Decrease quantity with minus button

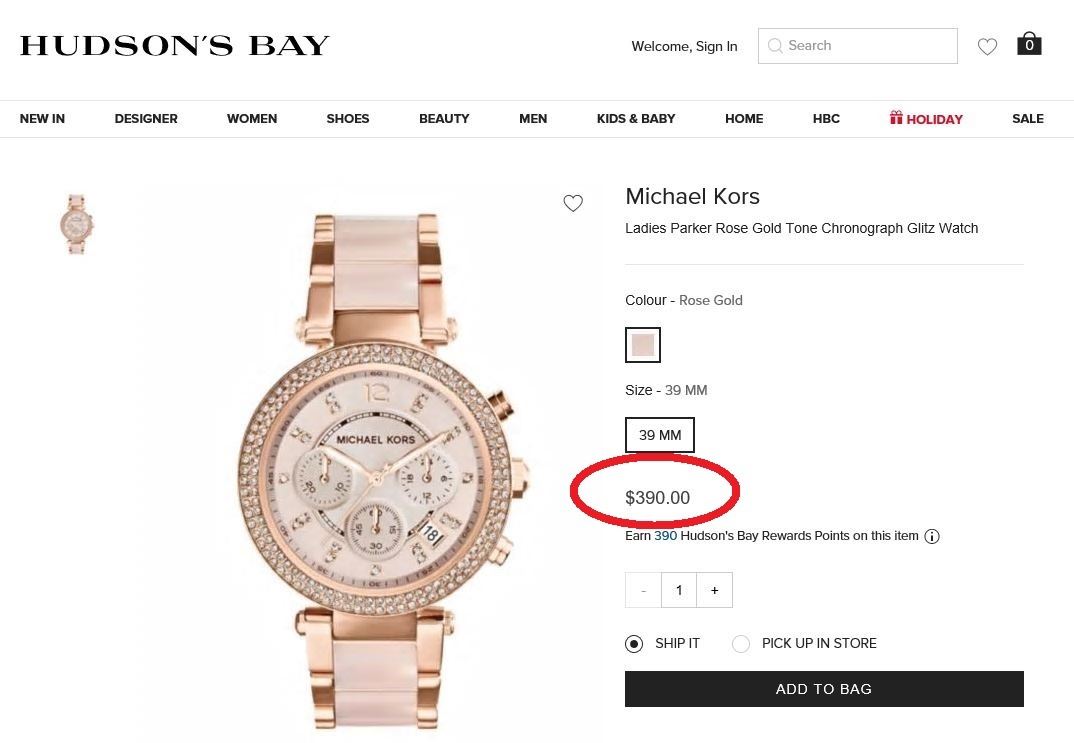[x=643, y=590]
